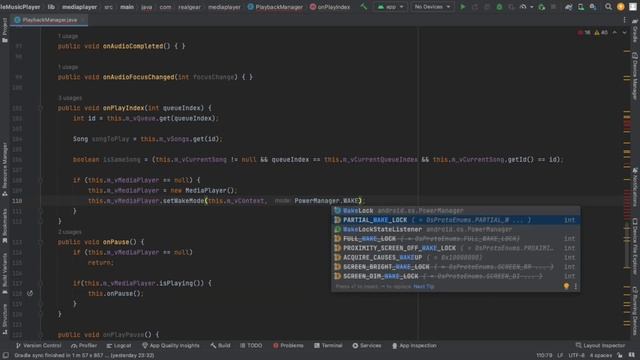
Task: Close the PlaybackManager.java tab
Action: [82, 20]
